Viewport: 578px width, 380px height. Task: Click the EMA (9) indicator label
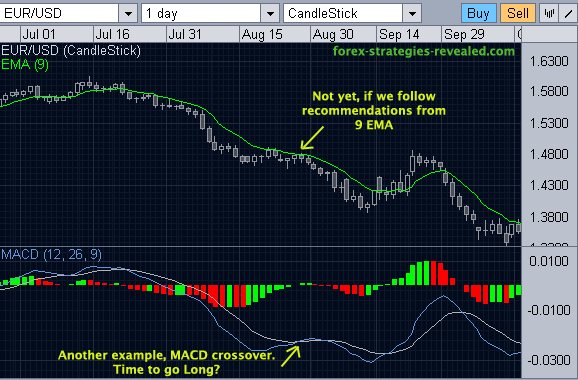pos(25,65)
